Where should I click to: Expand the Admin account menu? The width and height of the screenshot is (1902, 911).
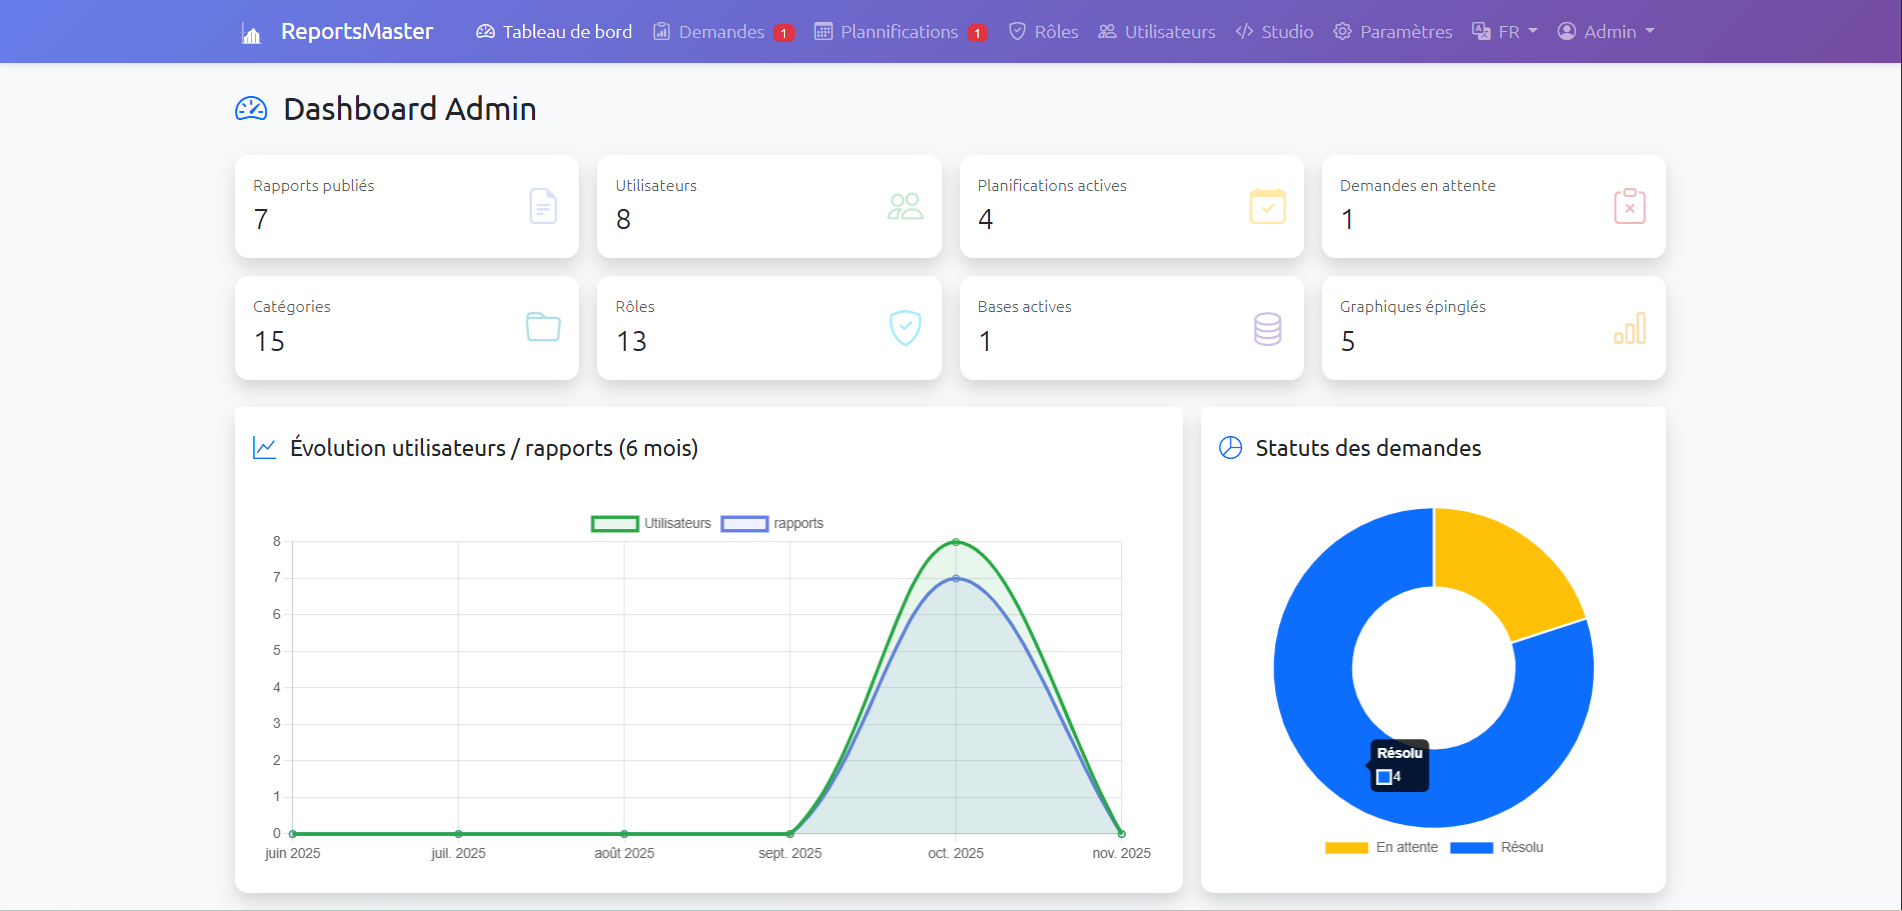tap(1606, 32)
